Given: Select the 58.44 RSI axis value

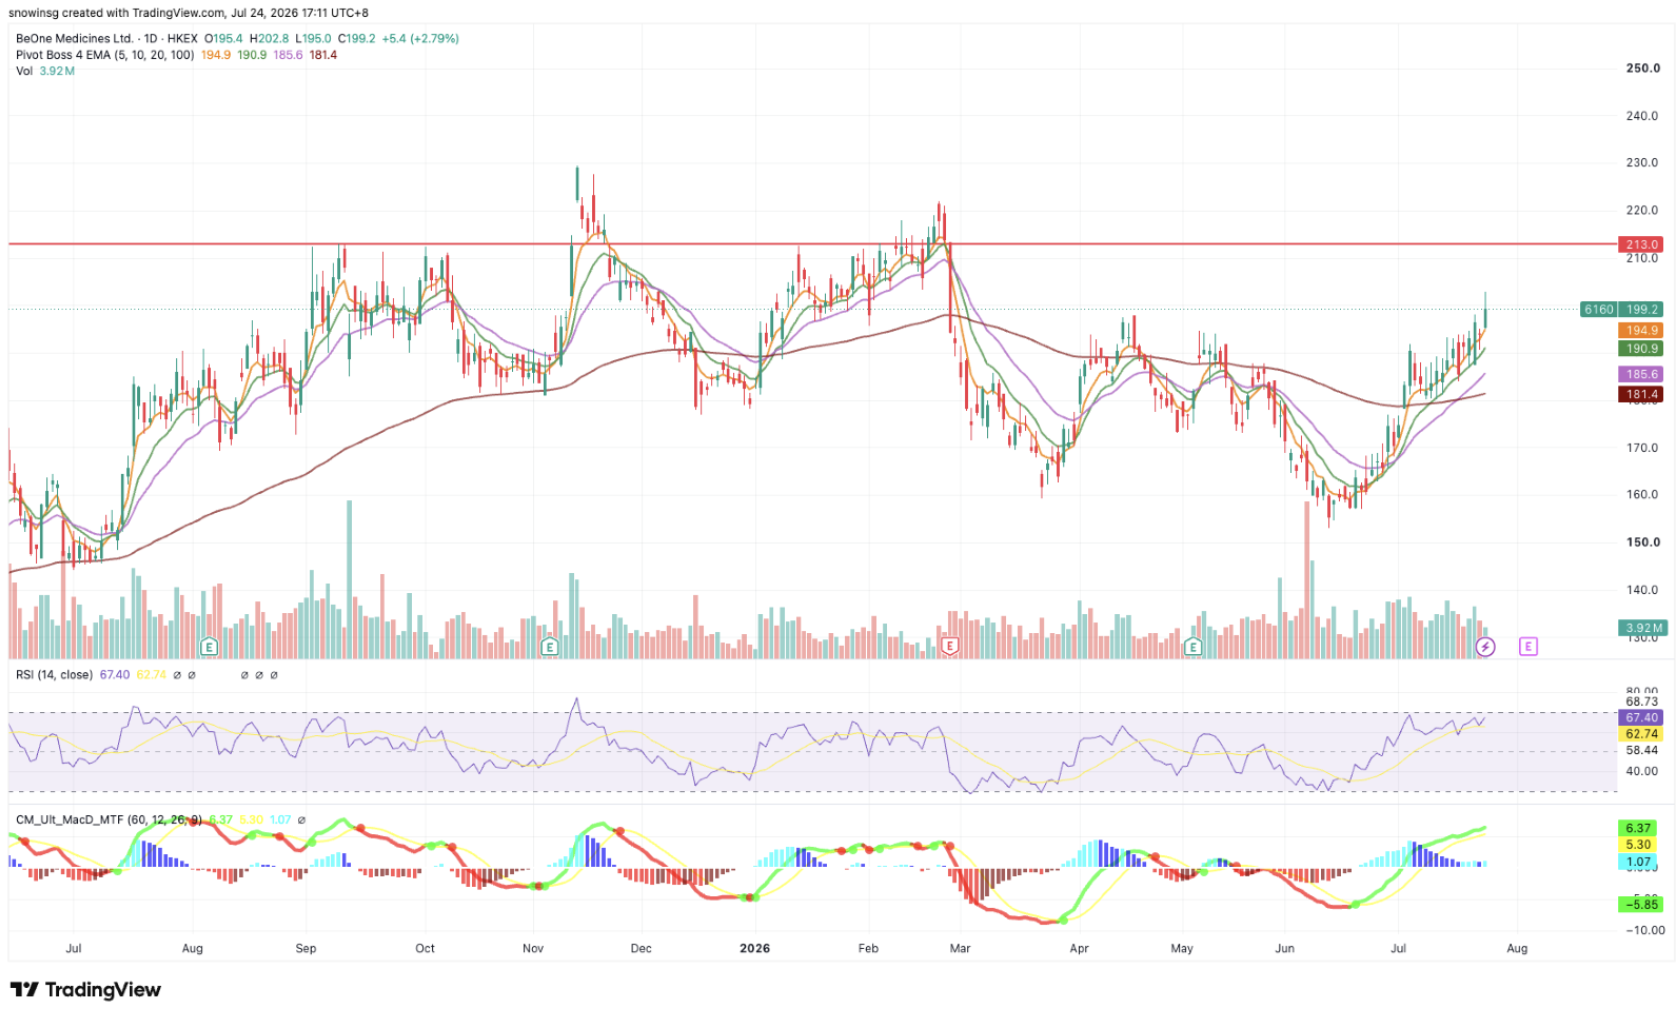Looking at the screenshot, I should pyautogui.click(x=1642, y=750).
